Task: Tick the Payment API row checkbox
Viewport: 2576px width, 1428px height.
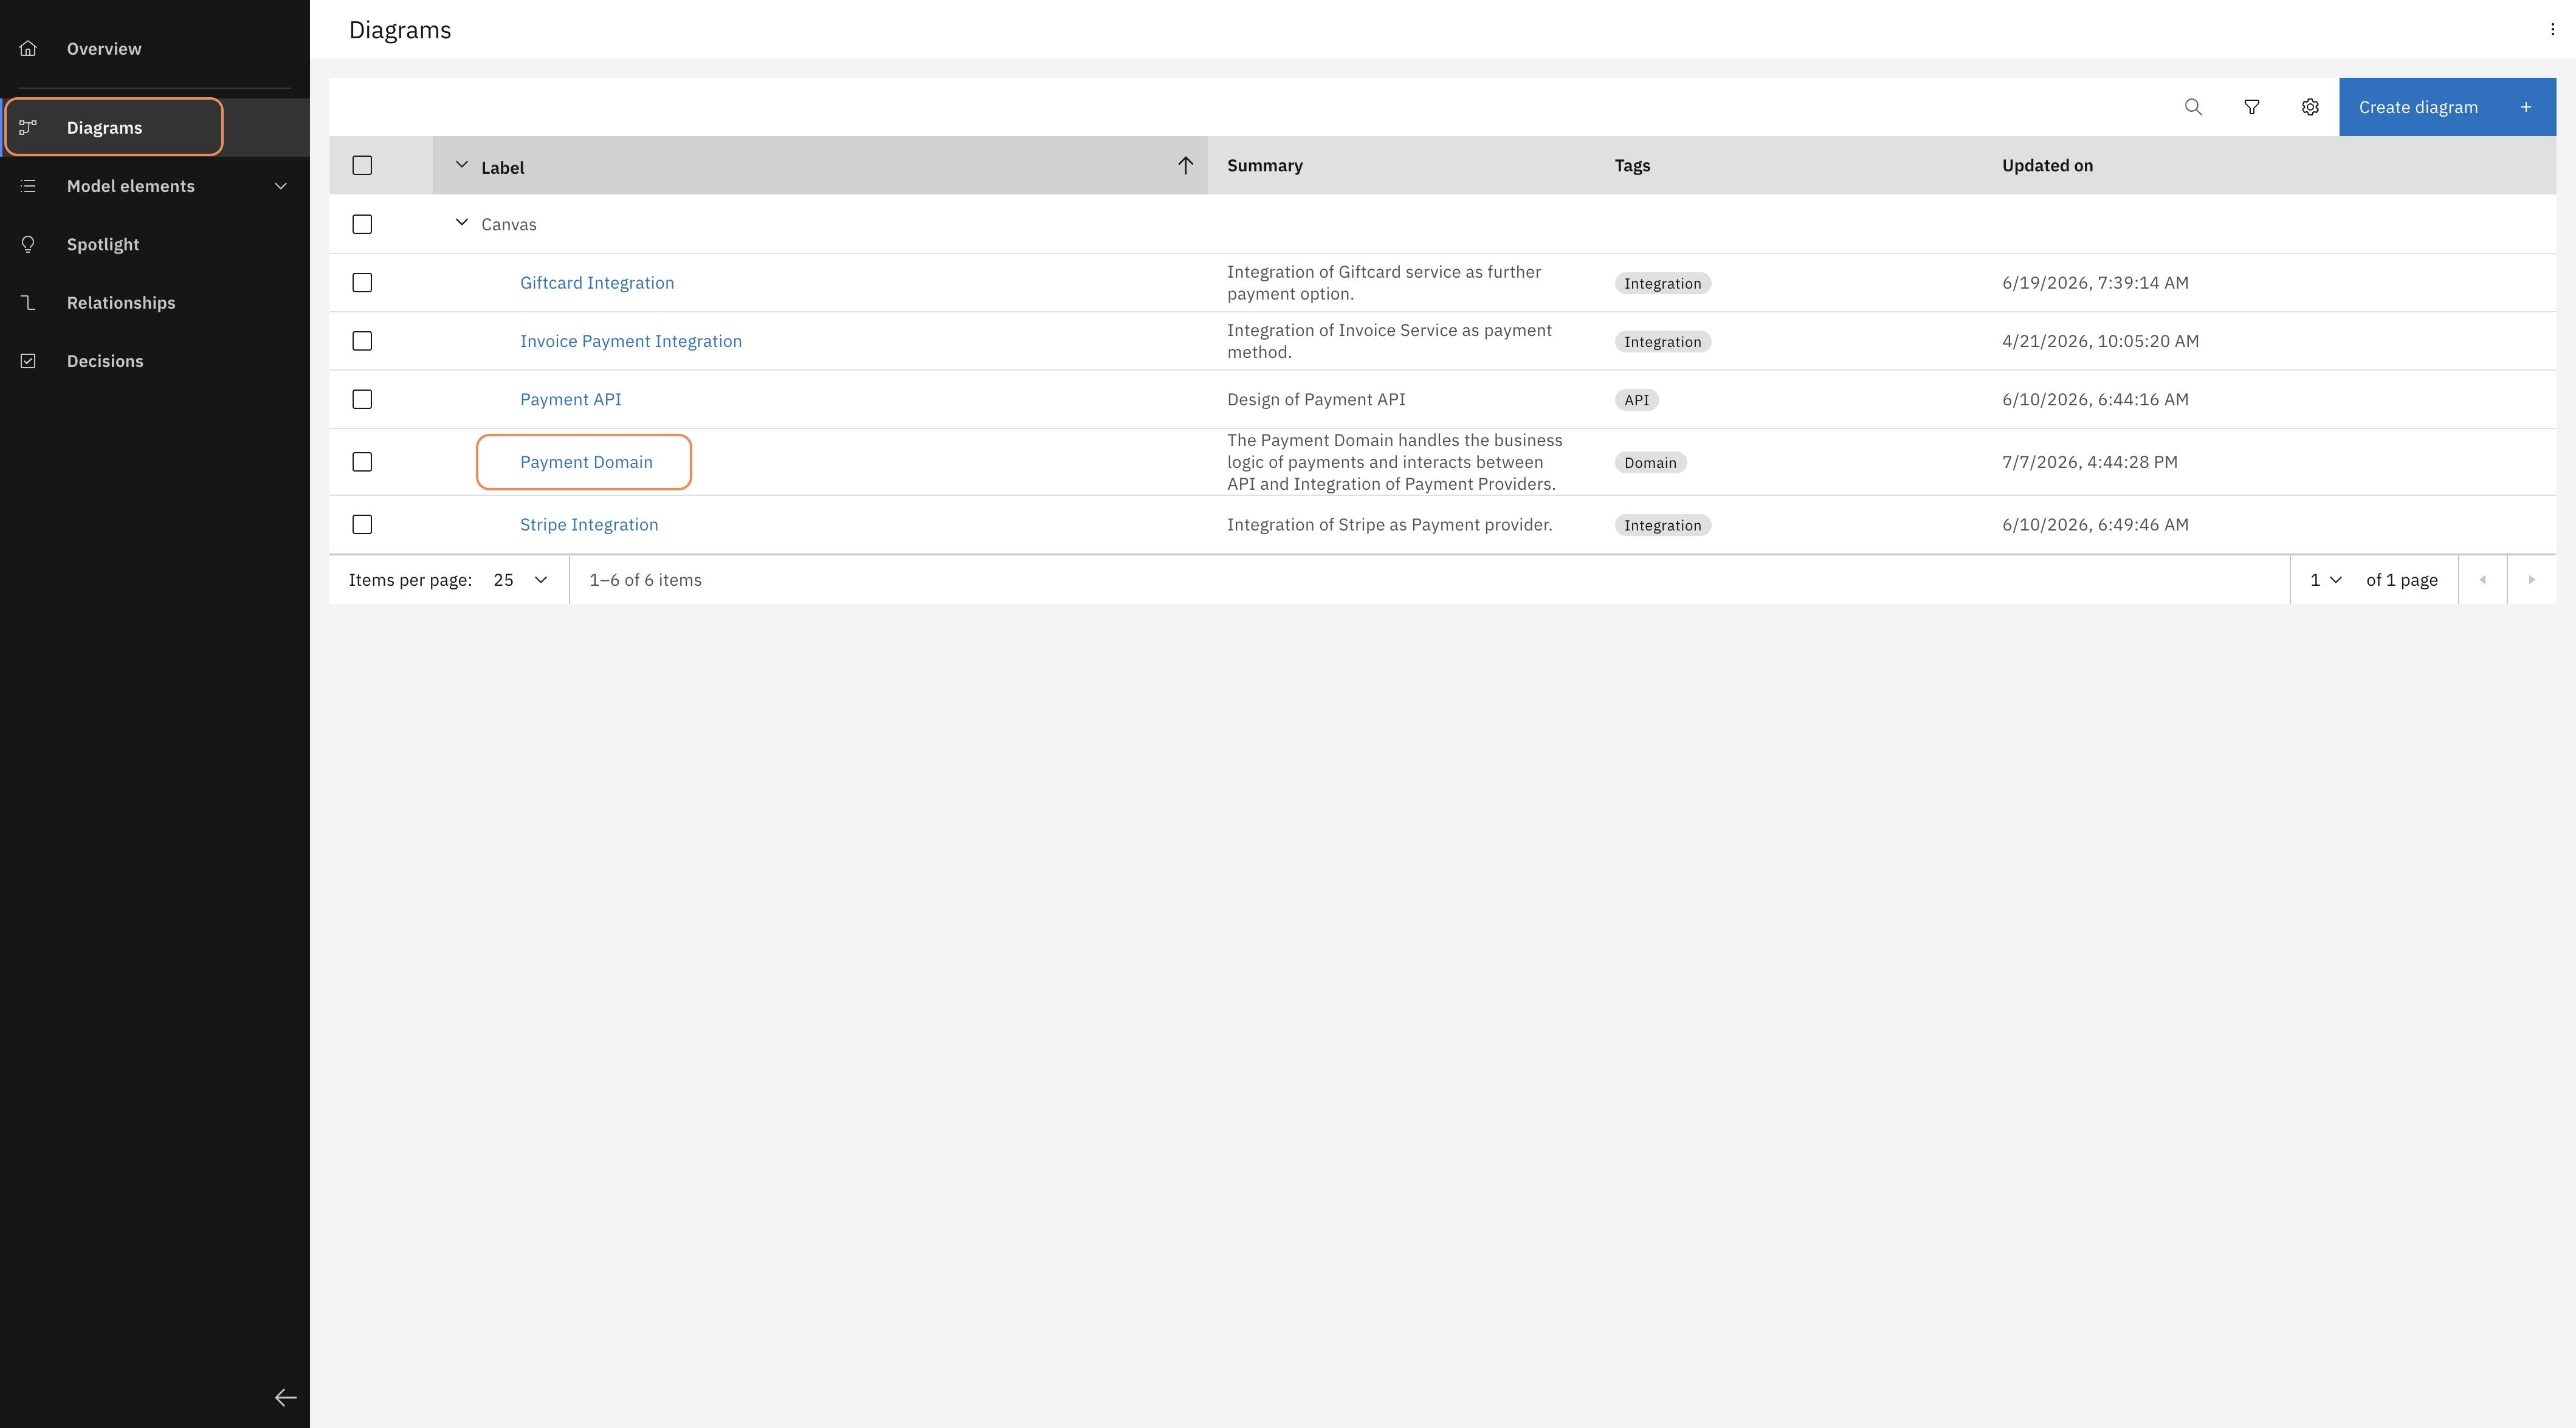Action: [362, 399]
